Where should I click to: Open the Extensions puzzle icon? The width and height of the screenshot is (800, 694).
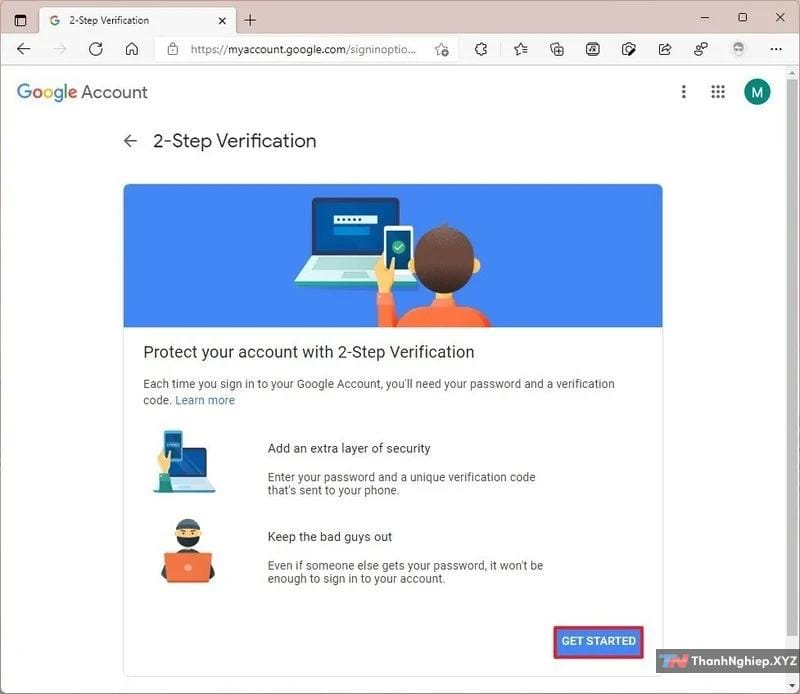click(x=481, y=49)
